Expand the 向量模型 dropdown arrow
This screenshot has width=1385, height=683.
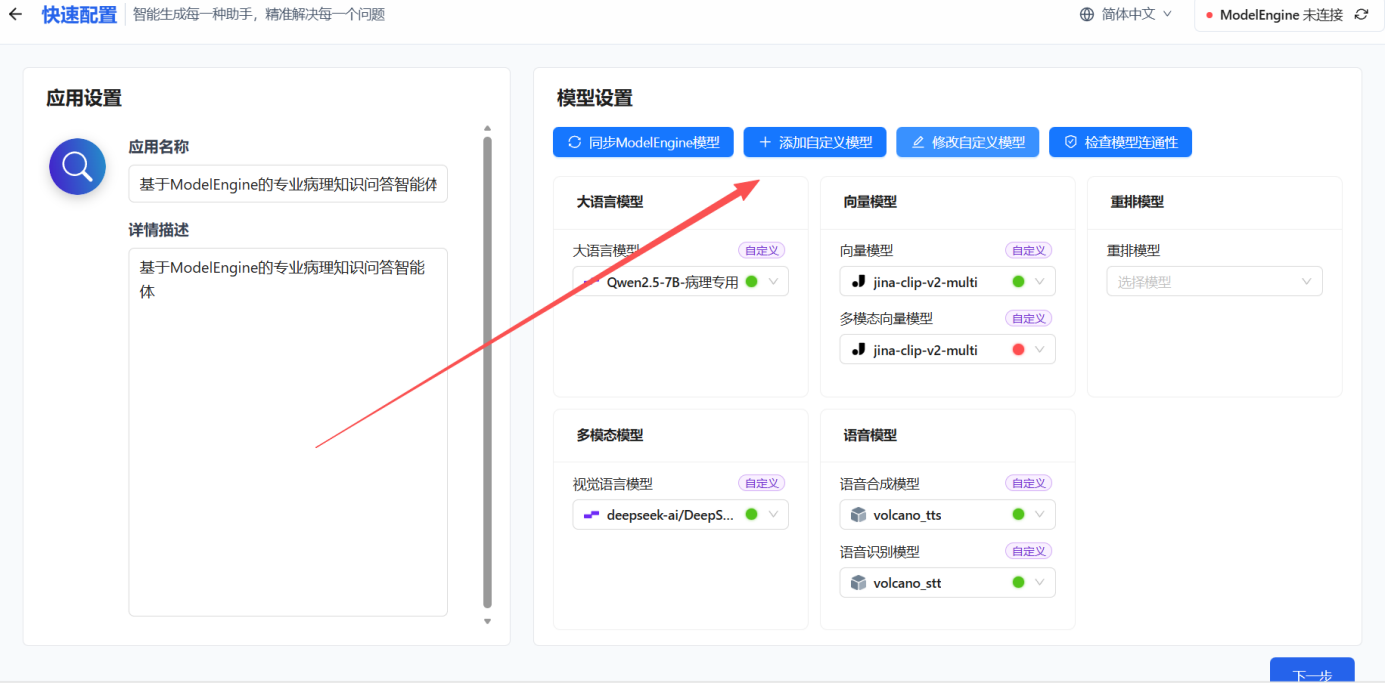[x=1040, y=282]
